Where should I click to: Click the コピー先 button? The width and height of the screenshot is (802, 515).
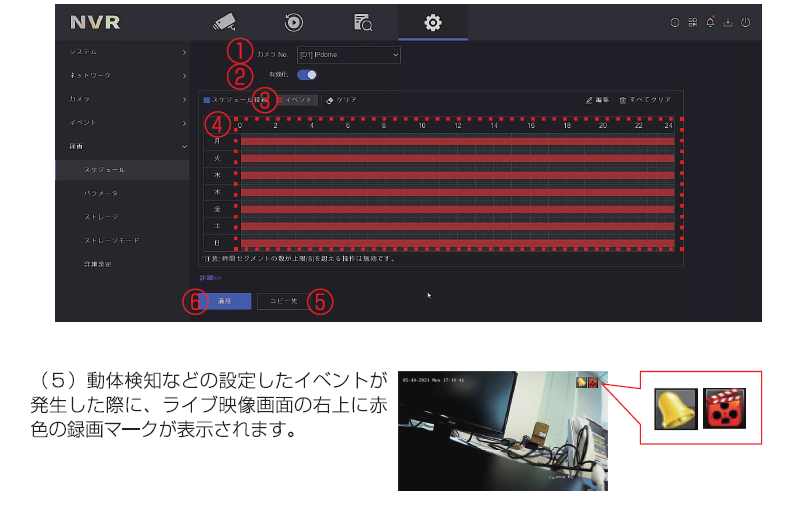click(x=284, y=301)
